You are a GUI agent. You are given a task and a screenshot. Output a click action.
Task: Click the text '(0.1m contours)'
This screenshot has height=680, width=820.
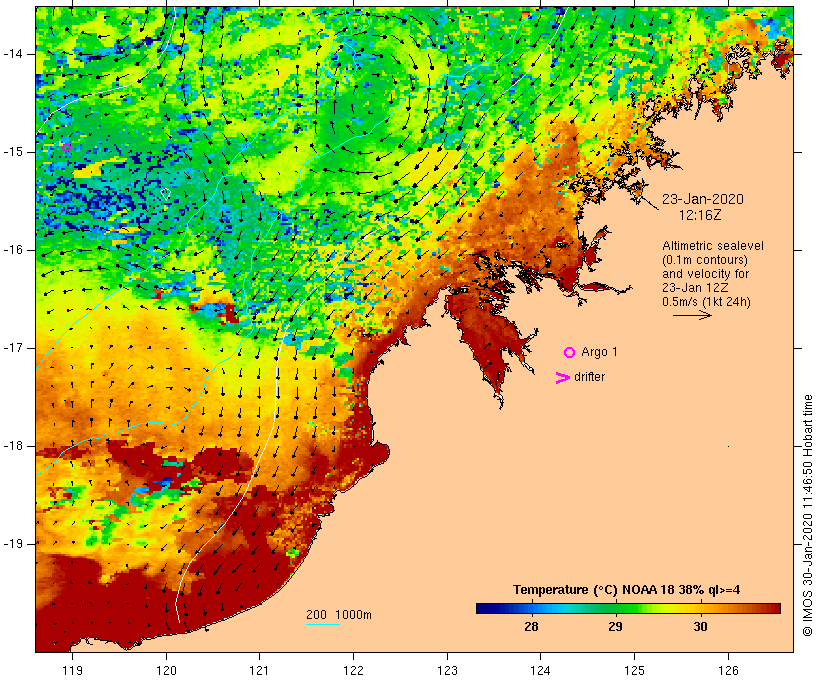click(x=705, y=260)
